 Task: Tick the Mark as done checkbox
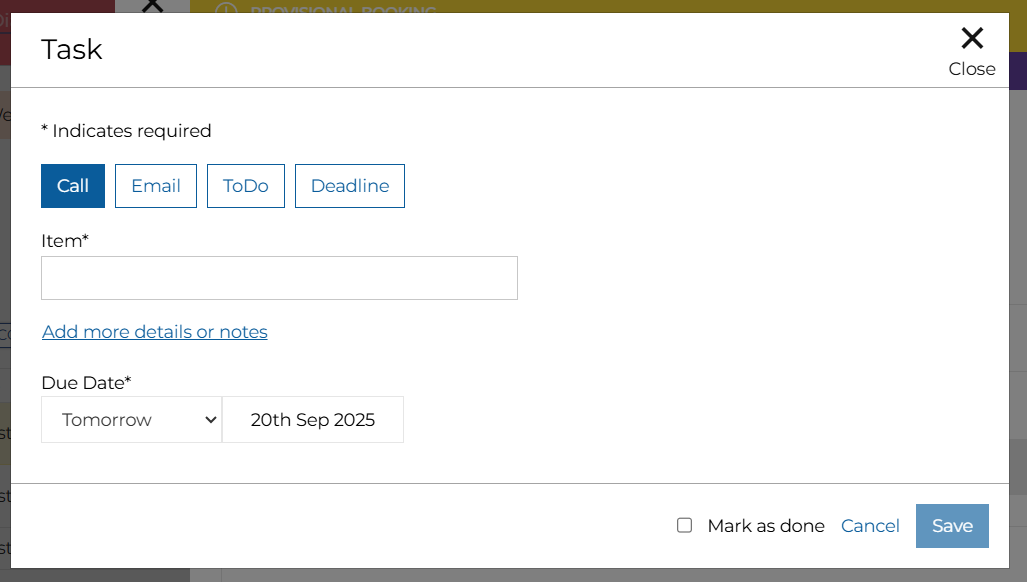click(x=685, y=525)
